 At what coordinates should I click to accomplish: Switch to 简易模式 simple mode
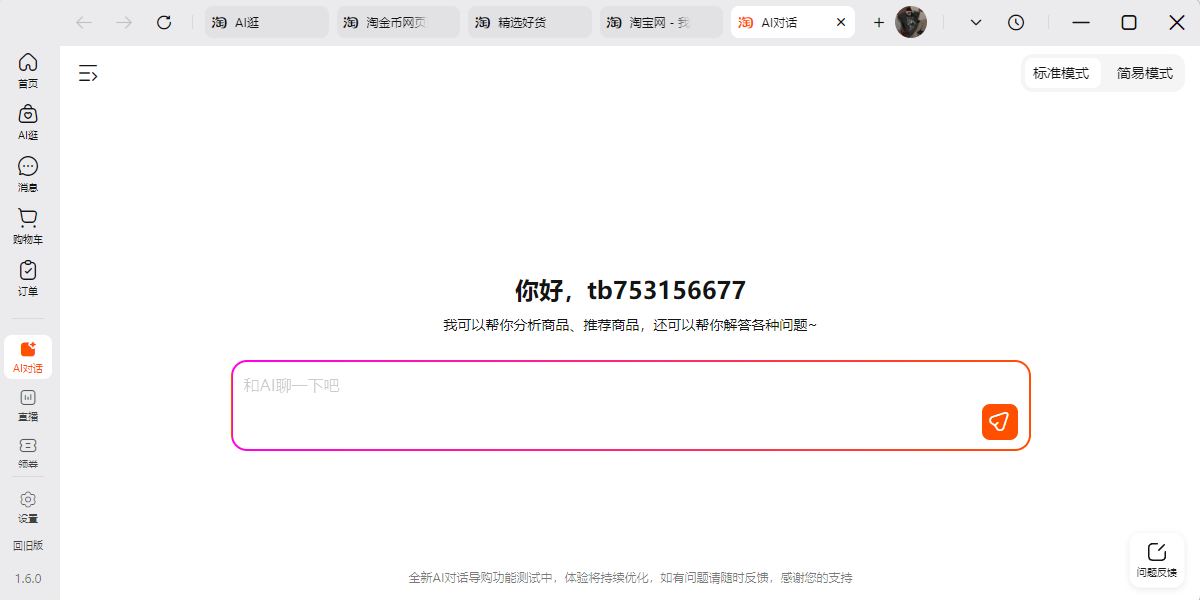point(1144,73)
